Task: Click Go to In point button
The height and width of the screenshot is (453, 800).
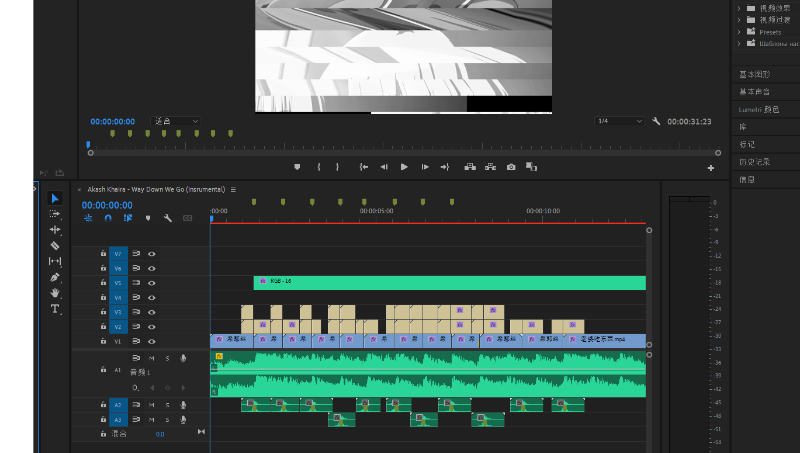Action: pos(363,167)
